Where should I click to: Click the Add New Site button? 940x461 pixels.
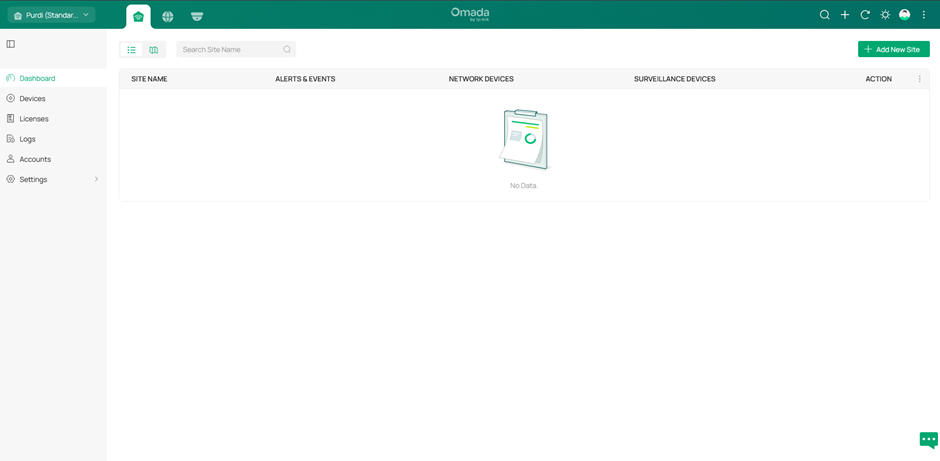pos(893,49)
